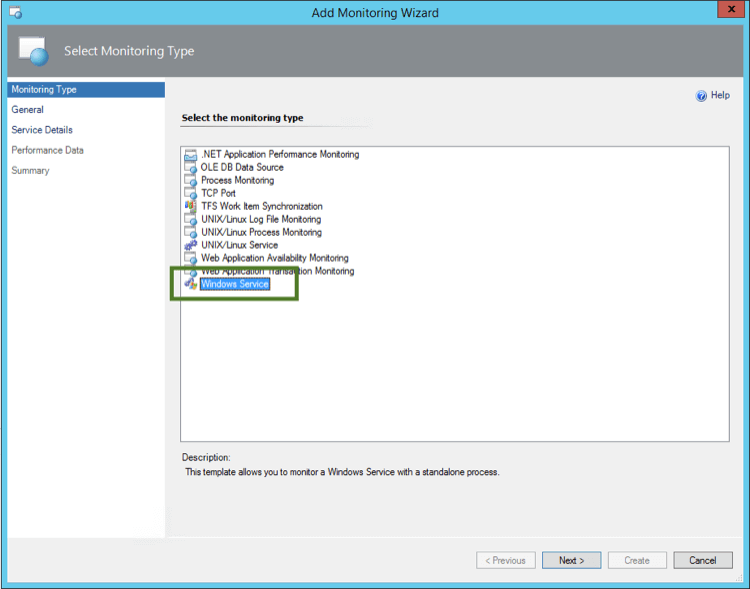Choose Process Monitoring from the list
Image resolution: width=750 pixels, height=589 pixels.
pos(238,180)
